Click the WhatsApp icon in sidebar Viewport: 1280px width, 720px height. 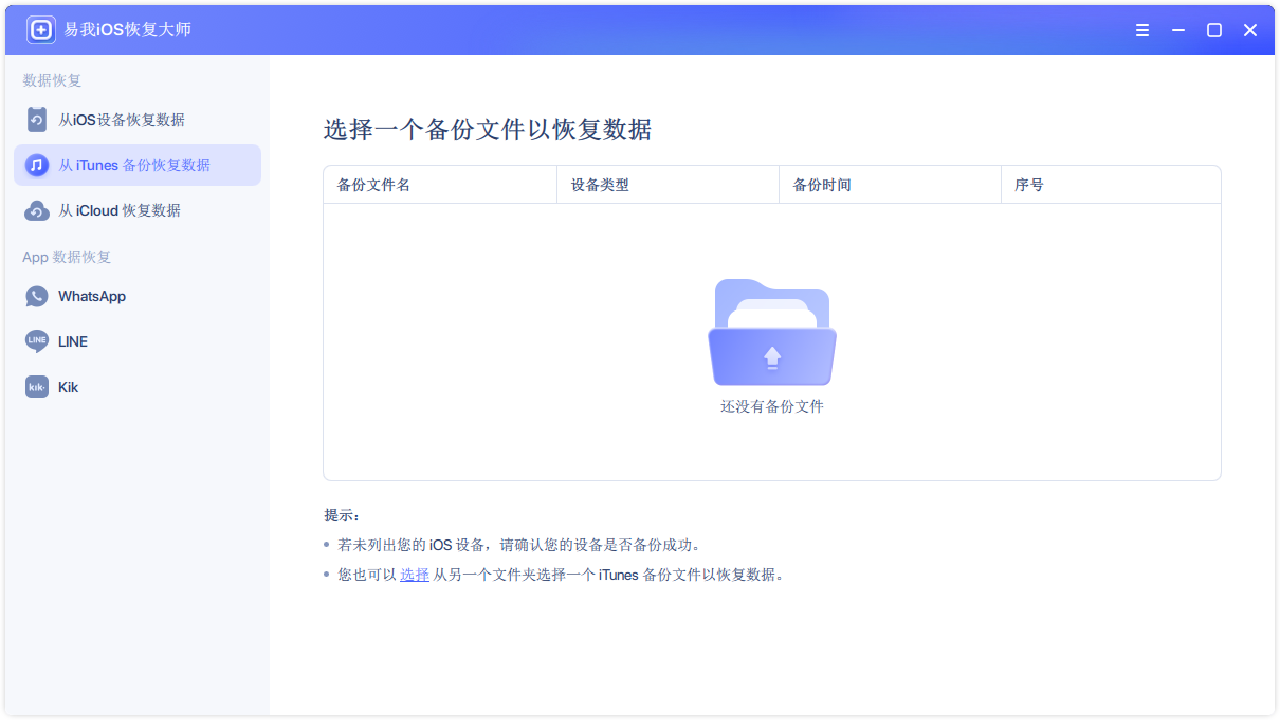click(x=37, y=296)
